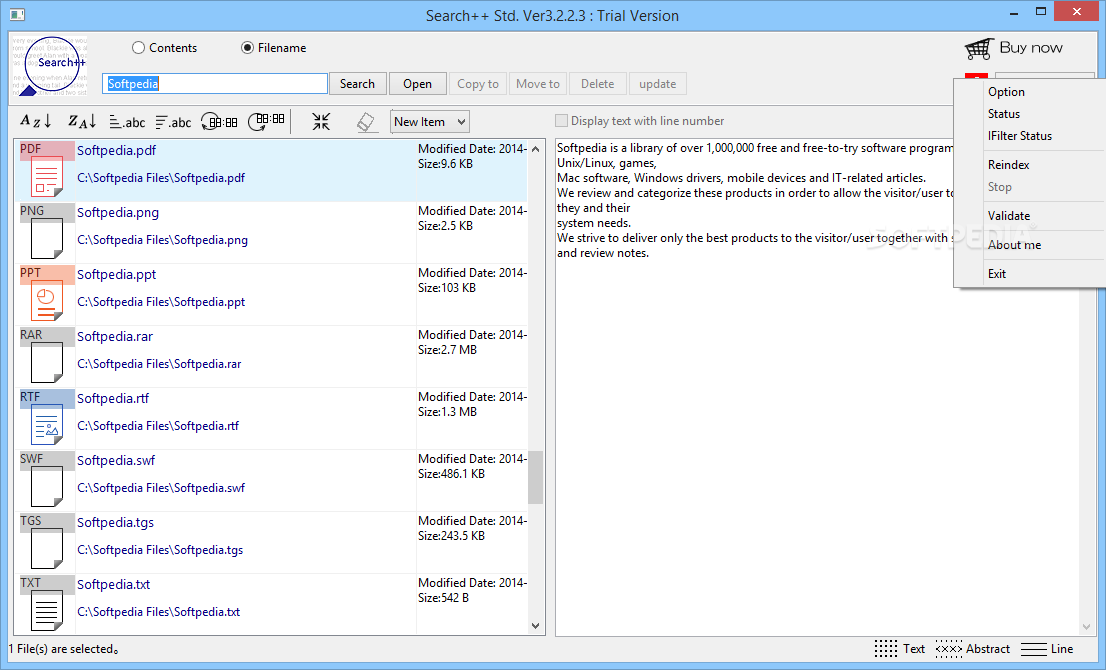The image size is (1106, 670).
Task: Choose Reindex from the menu
Action: (x=1008, y=164)
